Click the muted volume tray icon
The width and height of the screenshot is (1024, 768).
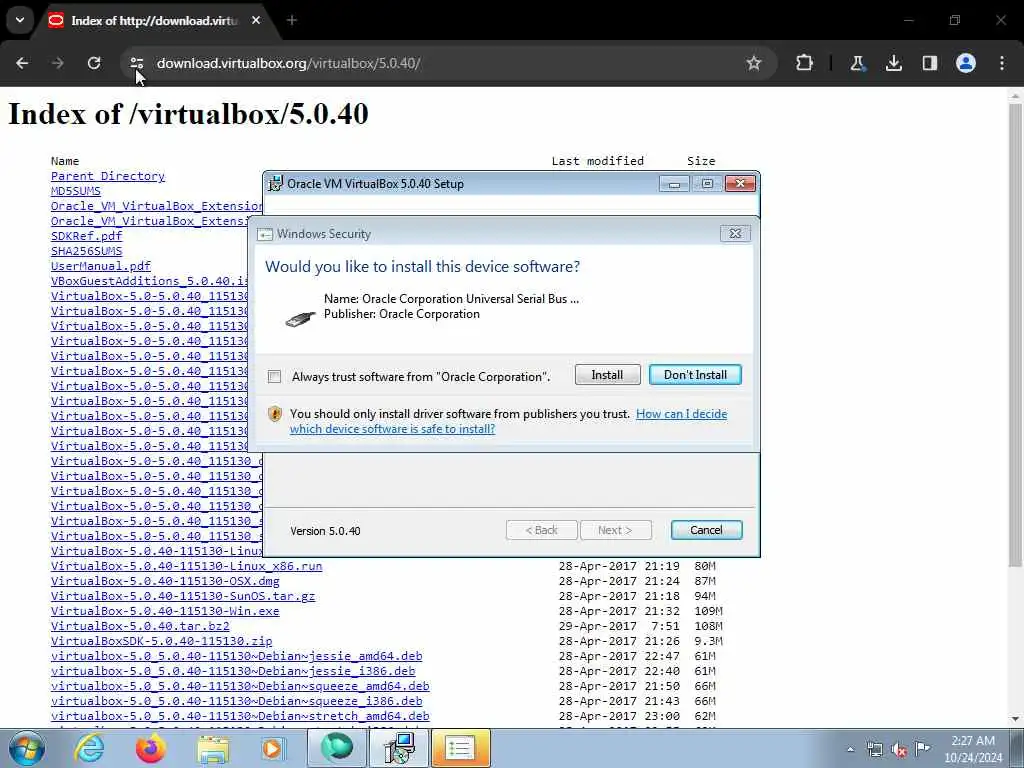(899, 749)
